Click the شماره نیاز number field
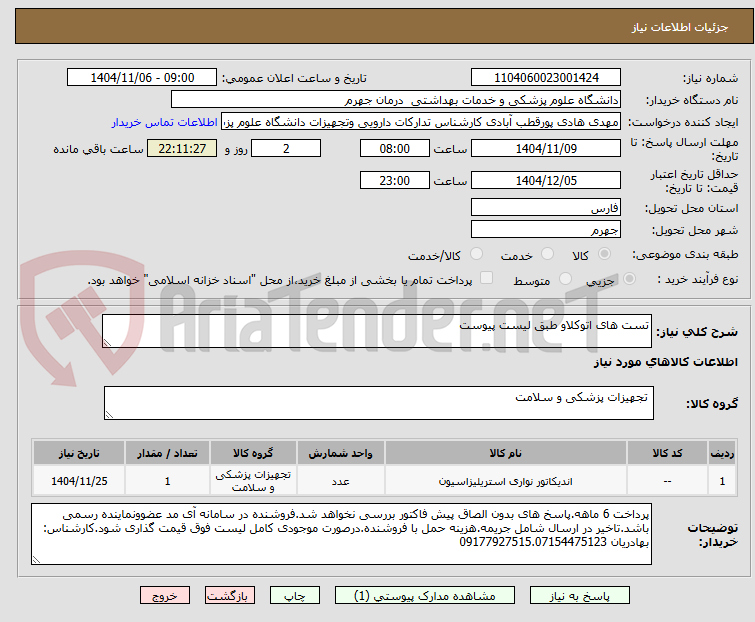755x622 pixels. coord(546,78)
